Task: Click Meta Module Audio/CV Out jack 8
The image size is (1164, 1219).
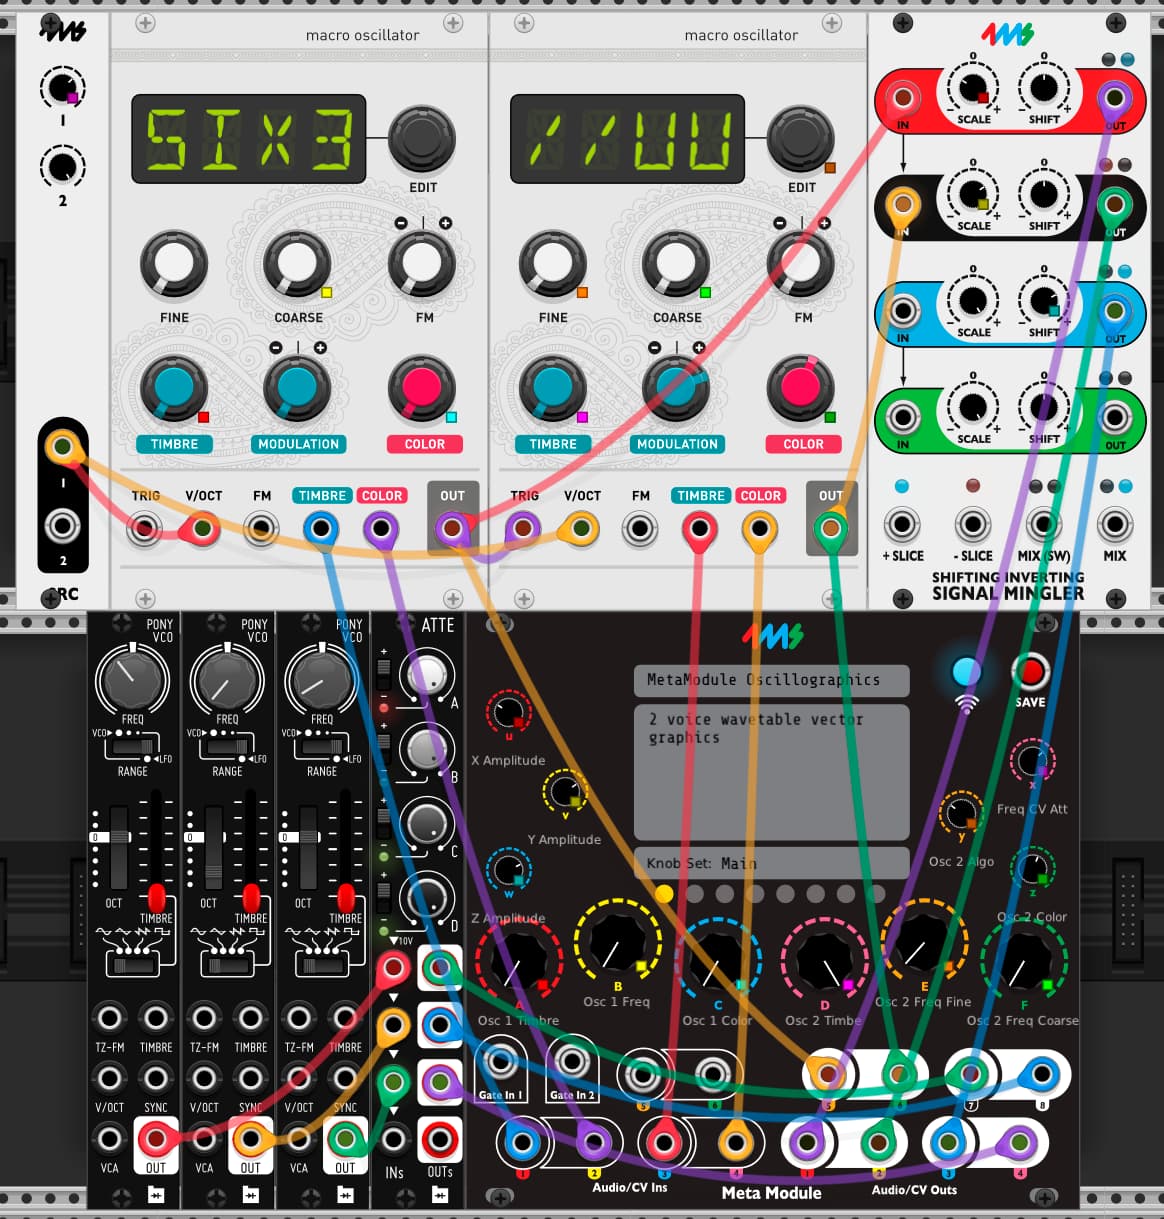Action: click(1042, 1075)
